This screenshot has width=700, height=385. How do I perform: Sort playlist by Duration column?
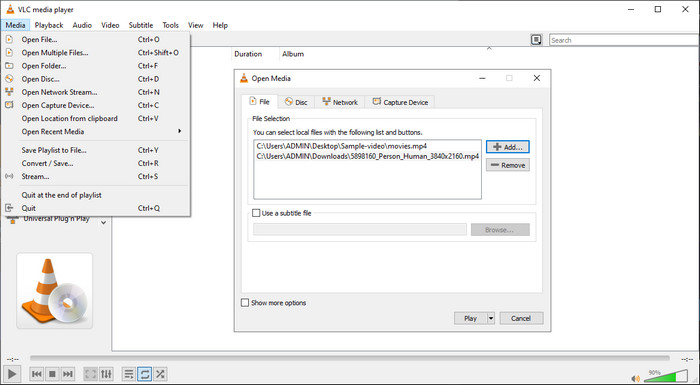(x=248, y=54)
